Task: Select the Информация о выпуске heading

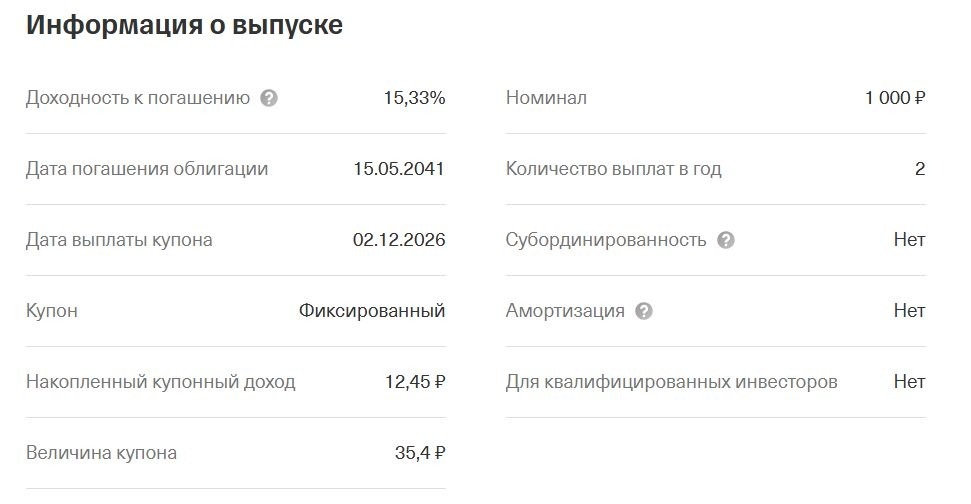Action: click(185, 25)
